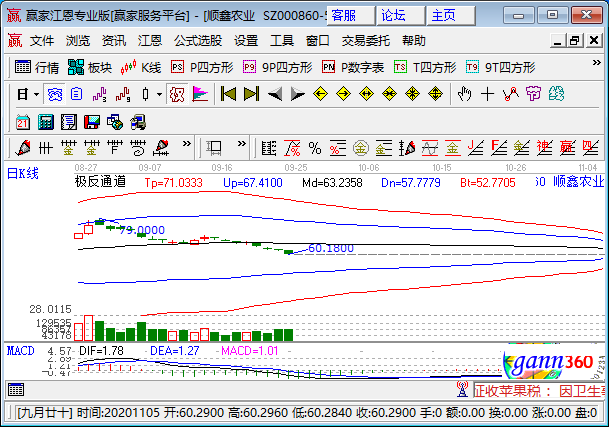Viewport: 609px width, 427px height.
Task: Open the 帮助 help menu
Action: point(414,40)
